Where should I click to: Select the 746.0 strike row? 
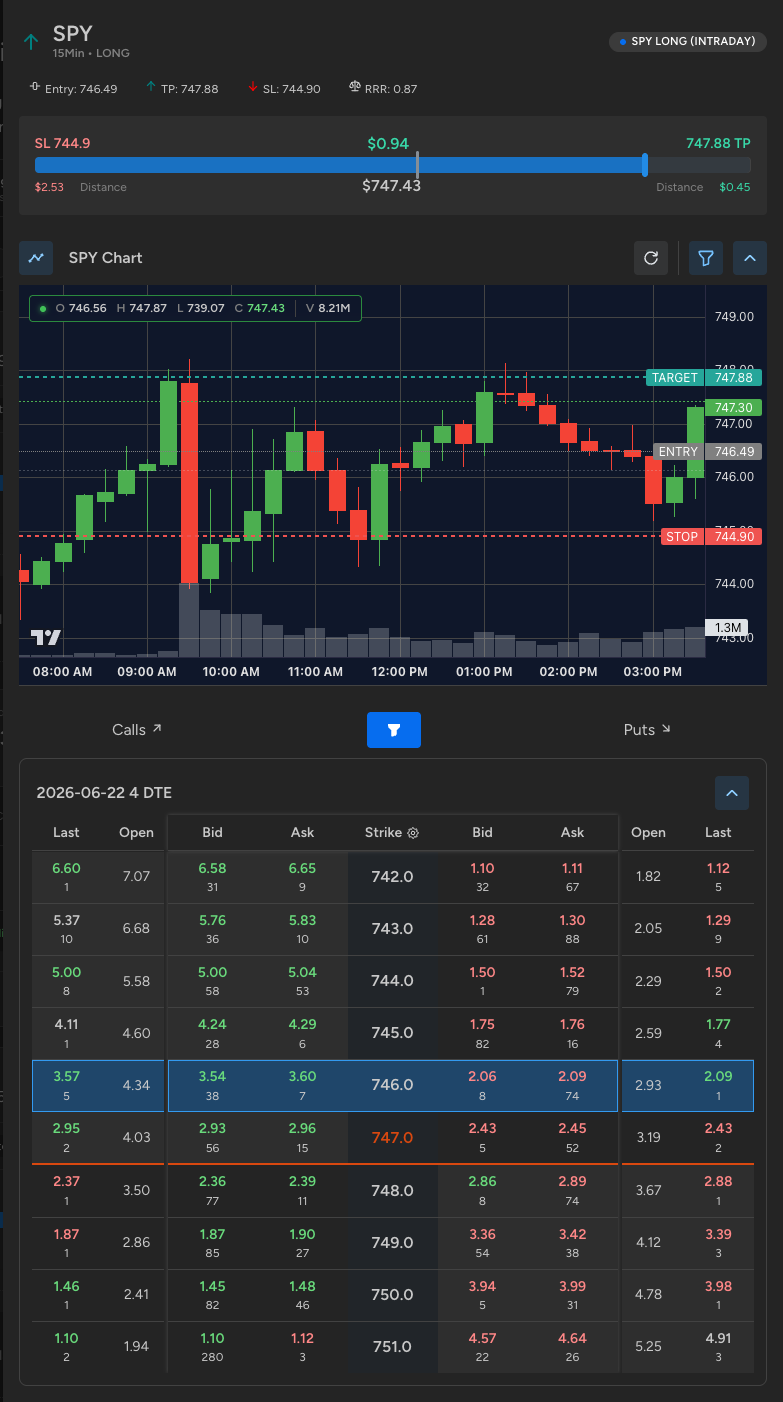(x=392, y=1085)
